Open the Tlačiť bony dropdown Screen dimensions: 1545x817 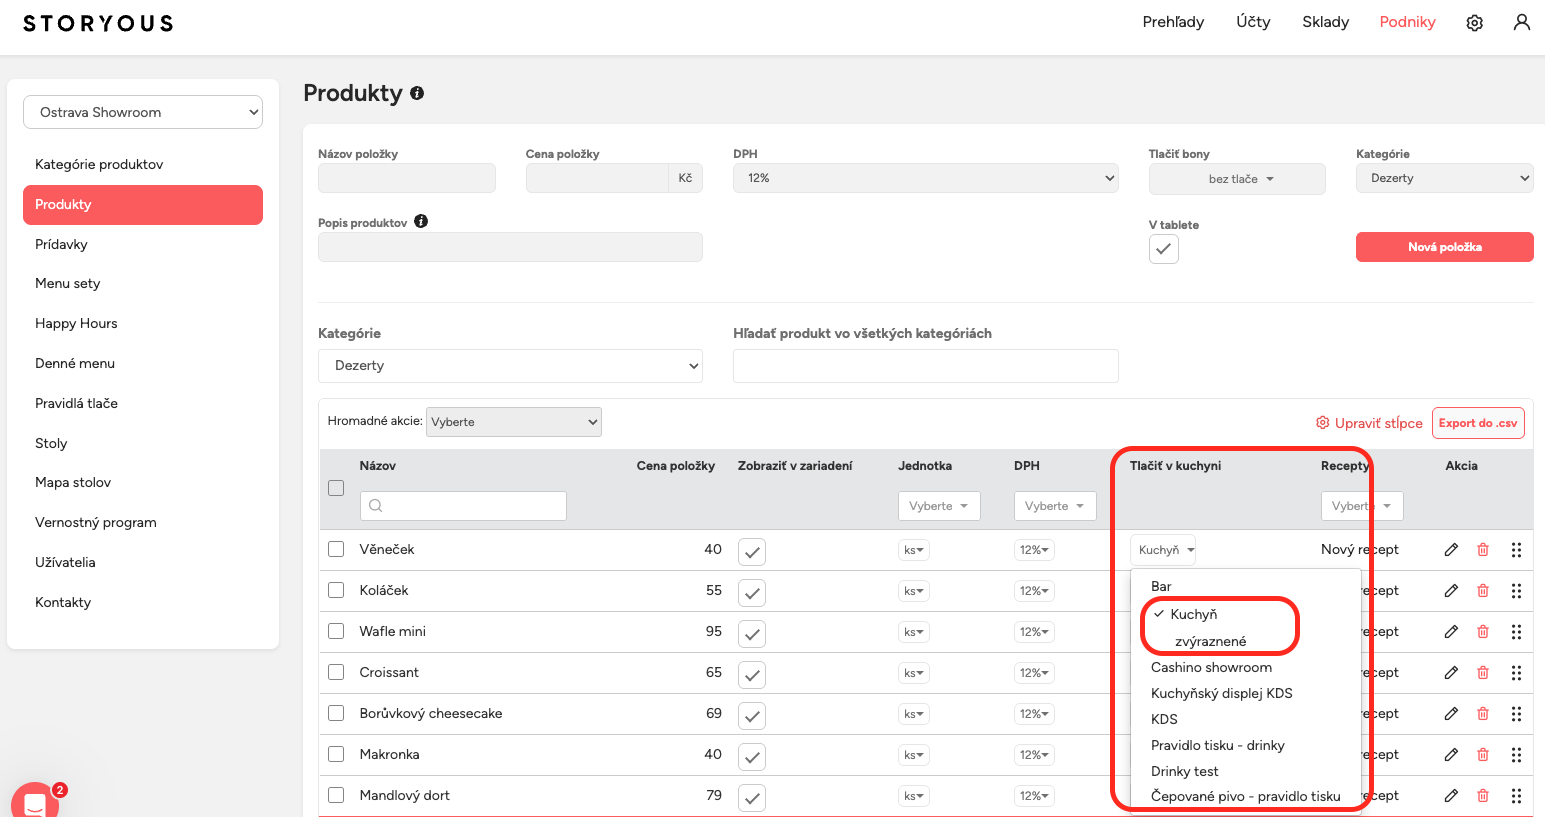1236,179
